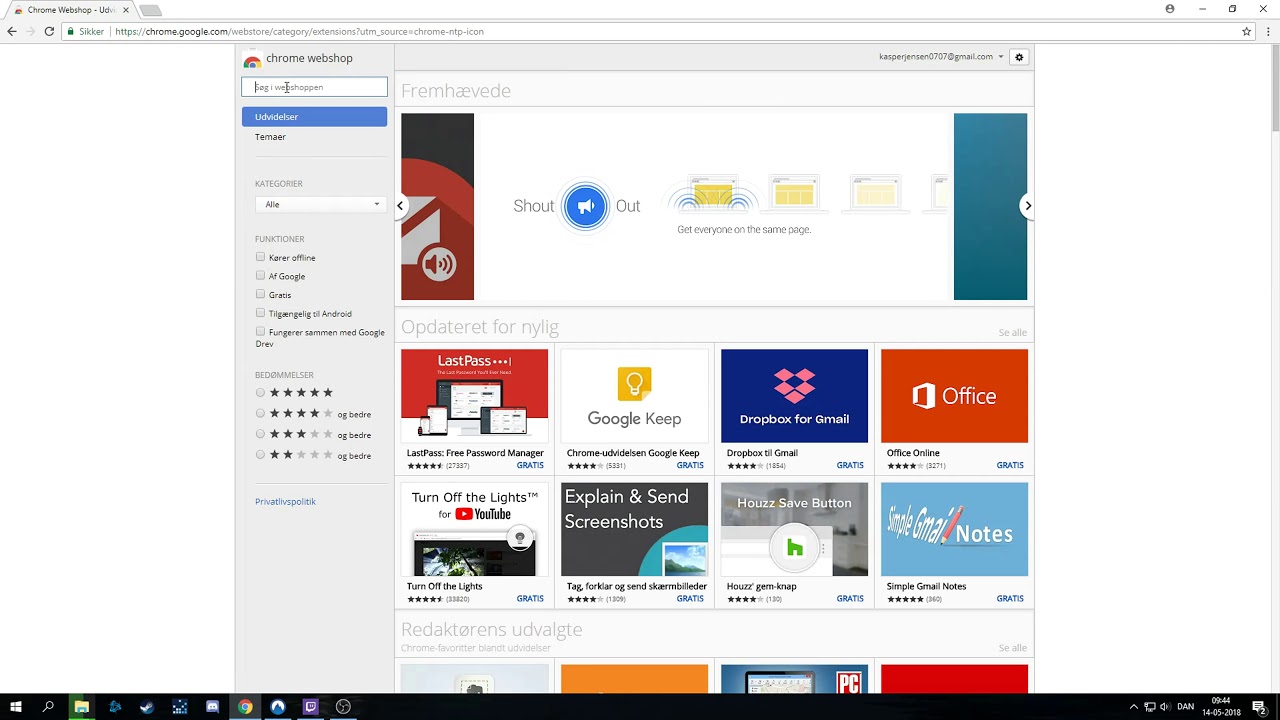Switch to the 'Temaer' section

[x=270, y=137]
